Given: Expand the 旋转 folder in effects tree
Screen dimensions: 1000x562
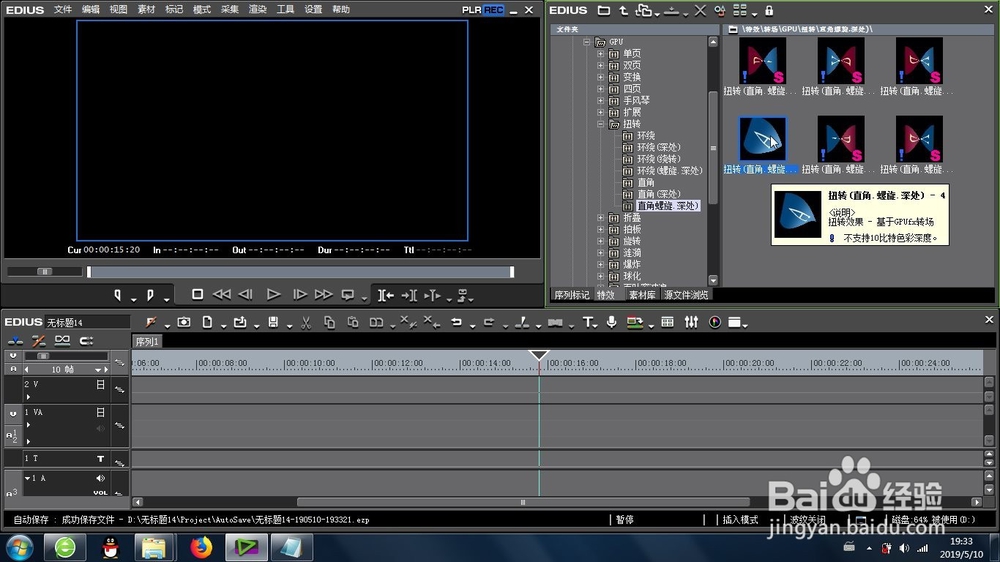Looking at the screenshot, I should click(x=600, y=241).
